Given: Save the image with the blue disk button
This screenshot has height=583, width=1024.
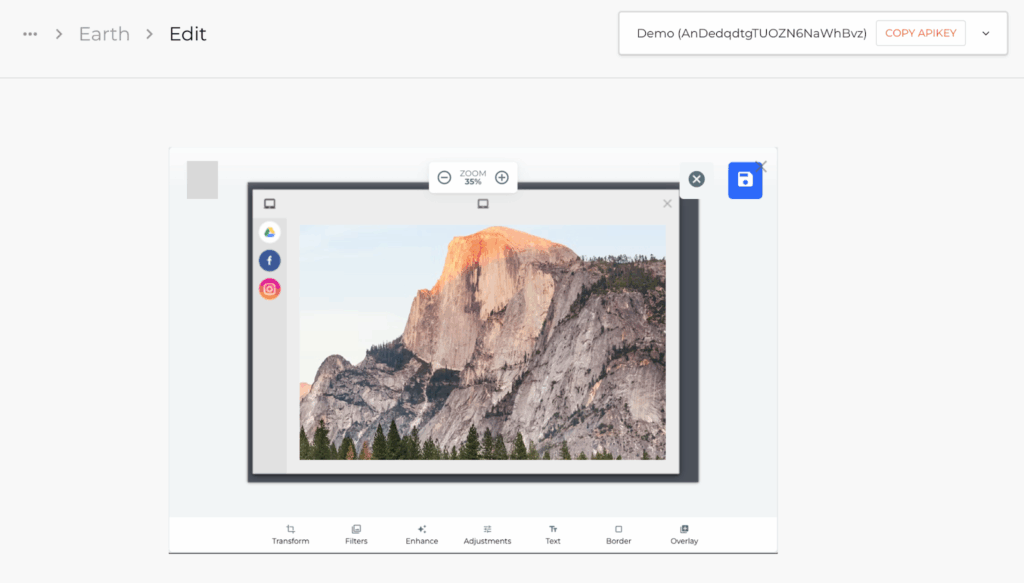Looking at the screenshot, I should [x=744, y=180].
